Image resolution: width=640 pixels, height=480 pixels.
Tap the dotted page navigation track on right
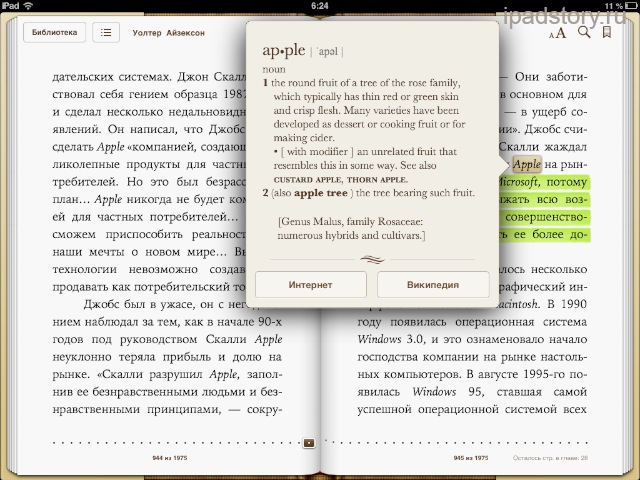(x=459, y=442)
